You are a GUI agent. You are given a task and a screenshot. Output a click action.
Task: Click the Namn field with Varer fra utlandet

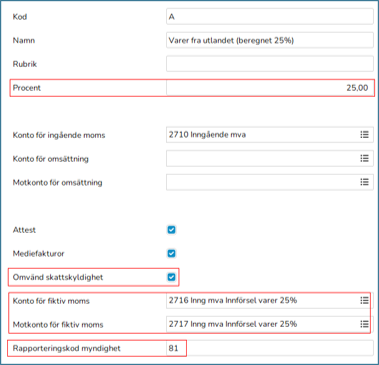[270, 40]
